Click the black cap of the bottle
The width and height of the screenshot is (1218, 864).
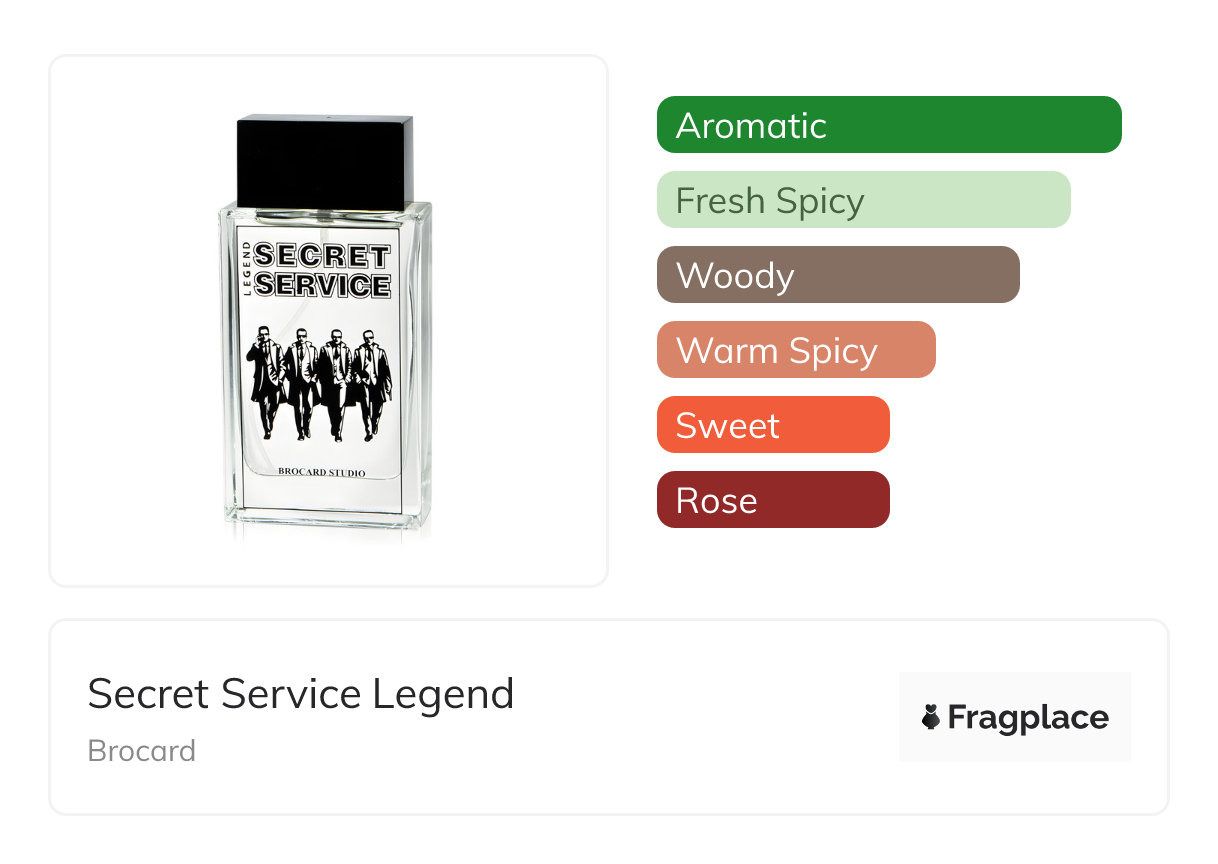324,162
